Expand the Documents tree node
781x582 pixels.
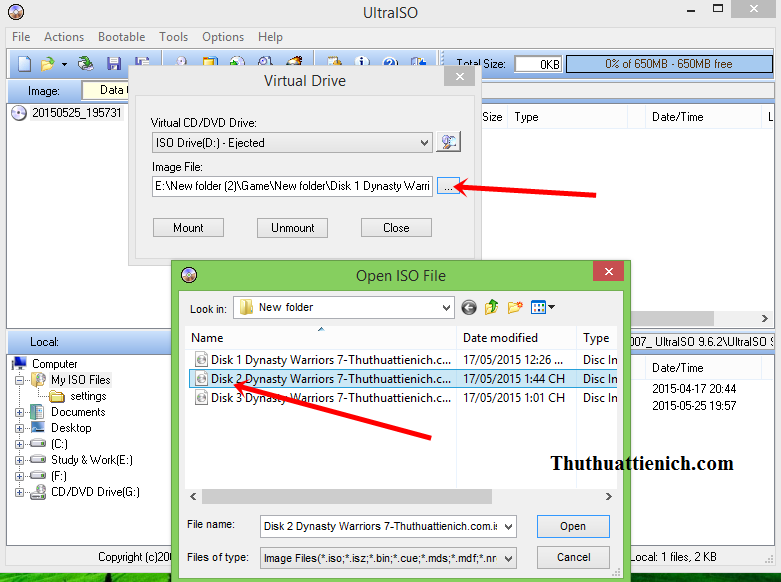[19, 413]
